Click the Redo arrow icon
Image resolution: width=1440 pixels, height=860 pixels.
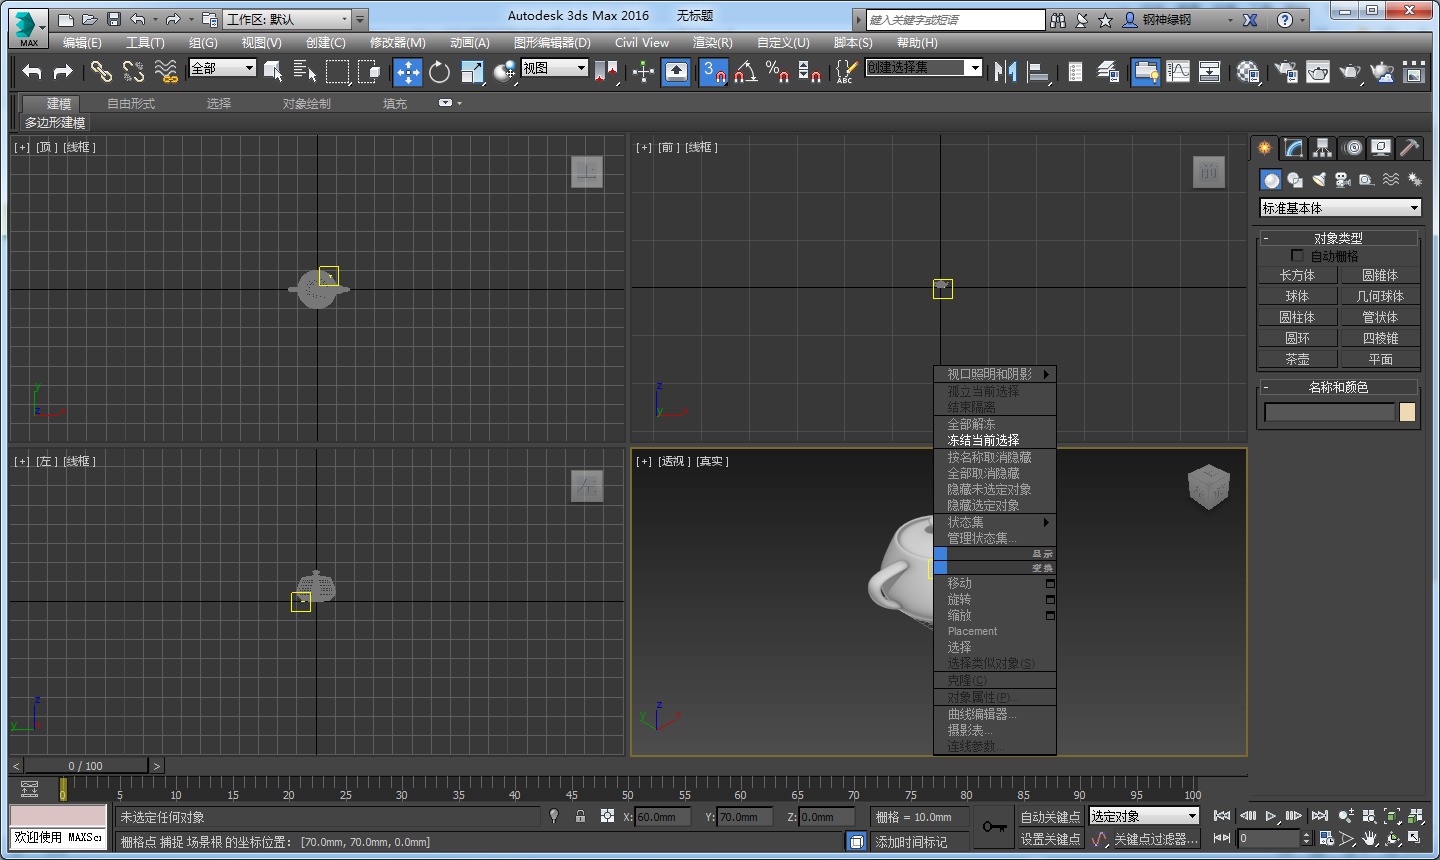tap(63, 71)
